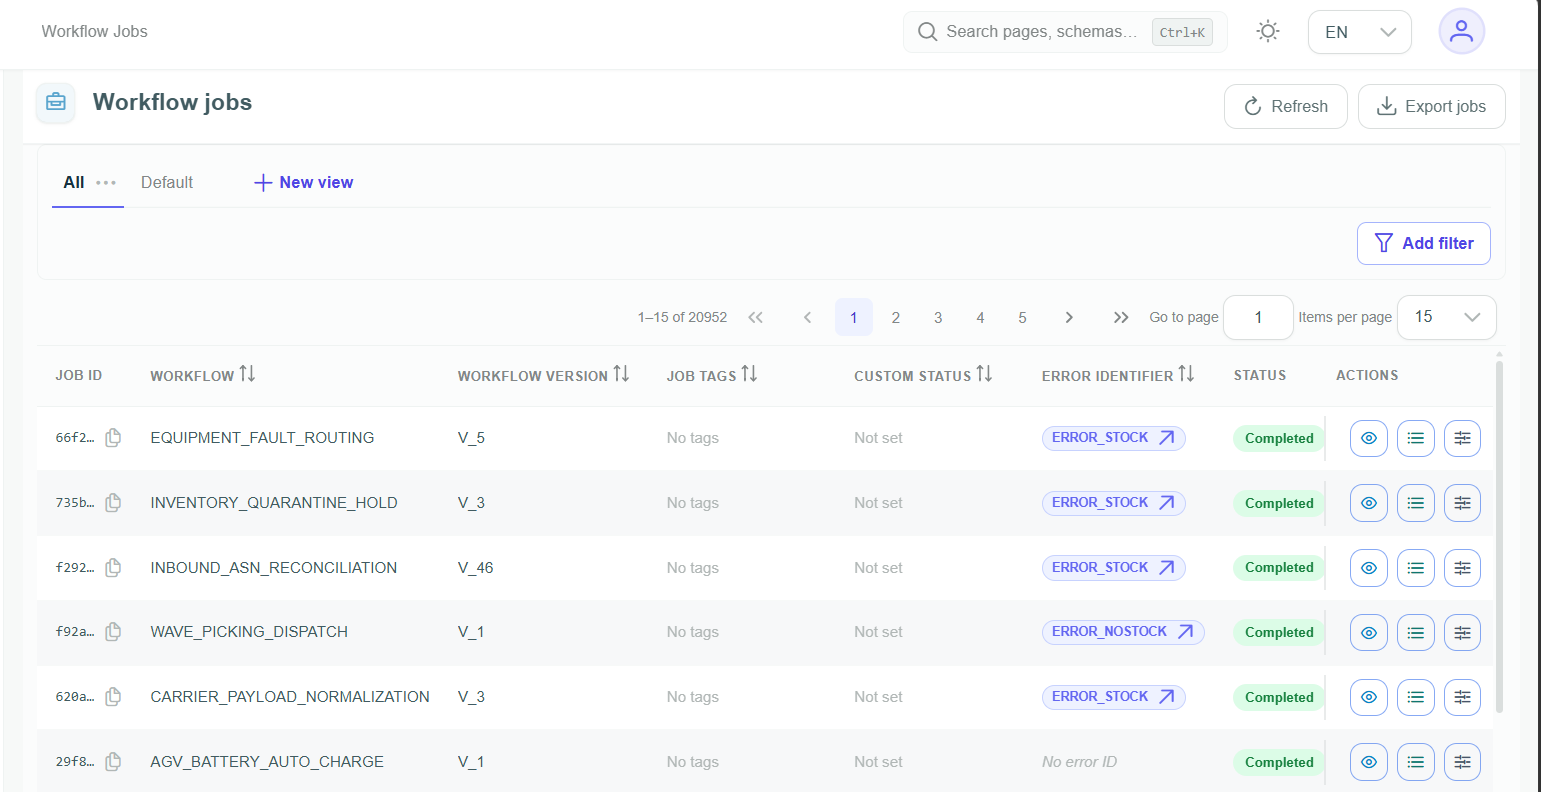This screenshot has height=792, width=1541.
Task: Open the user profile avatar menu
Action: click(1461, 31)
